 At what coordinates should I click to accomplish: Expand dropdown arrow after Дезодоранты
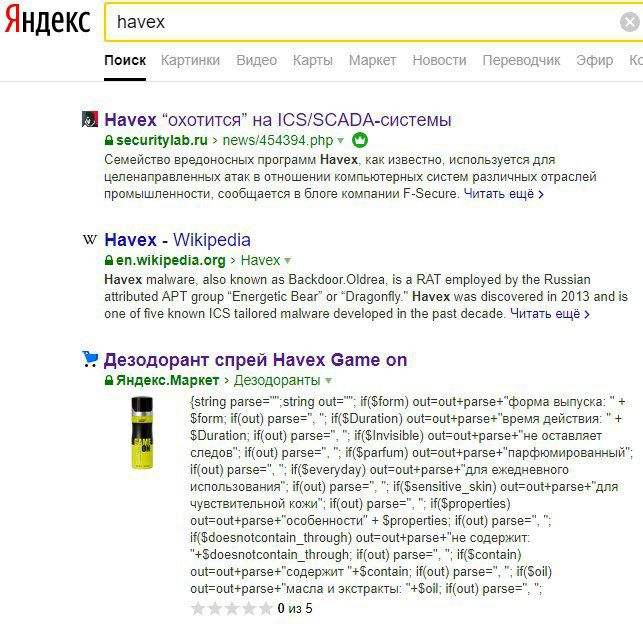[328, 381]
